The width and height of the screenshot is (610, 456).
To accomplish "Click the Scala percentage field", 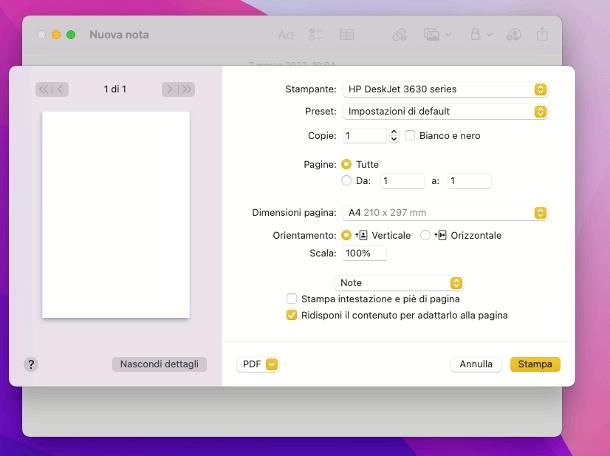I will 365,253.
